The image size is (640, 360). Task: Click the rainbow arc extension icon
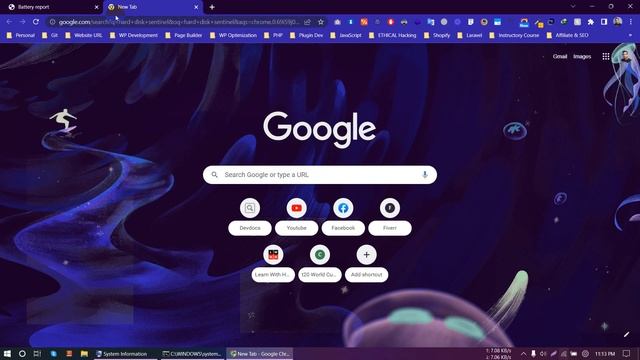coord(524,22)
